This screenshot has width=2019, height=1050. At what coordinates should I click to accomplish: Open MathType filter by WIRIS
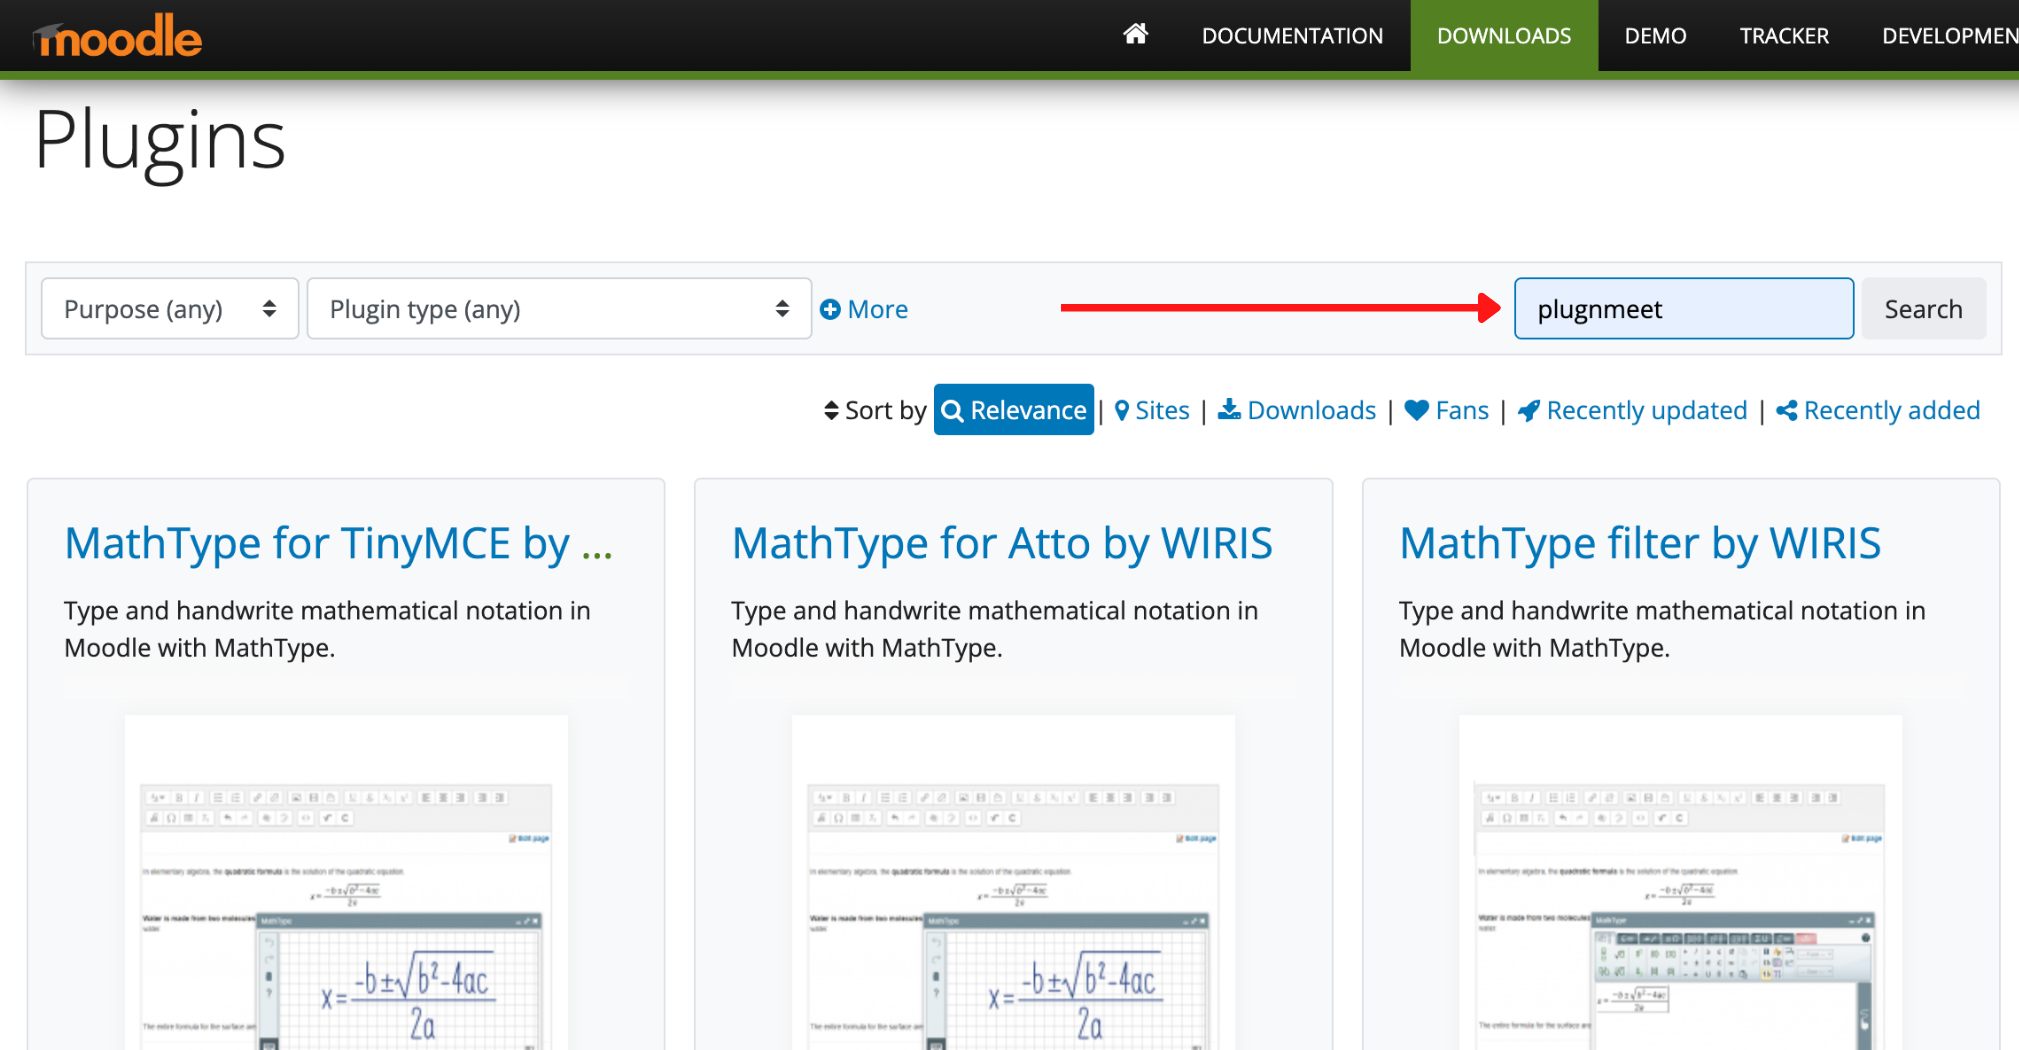coord(1640,544)
